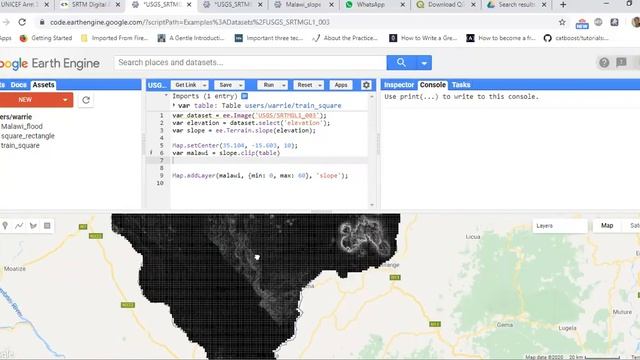Screen dimensions: 640x360
Task: Open the Help question mark icon
Action: click(604, 62)
